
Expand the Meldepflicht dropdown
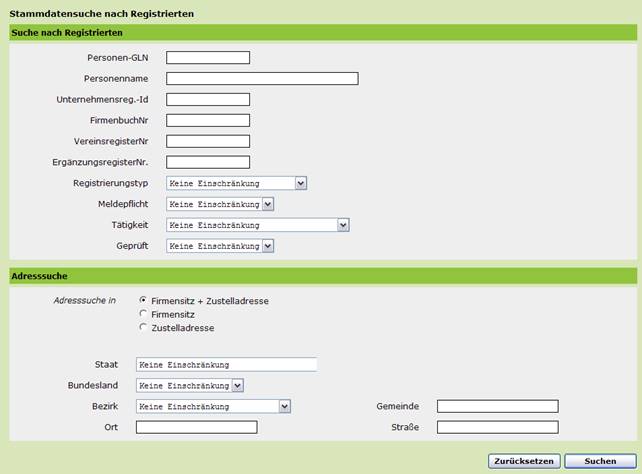219,204
